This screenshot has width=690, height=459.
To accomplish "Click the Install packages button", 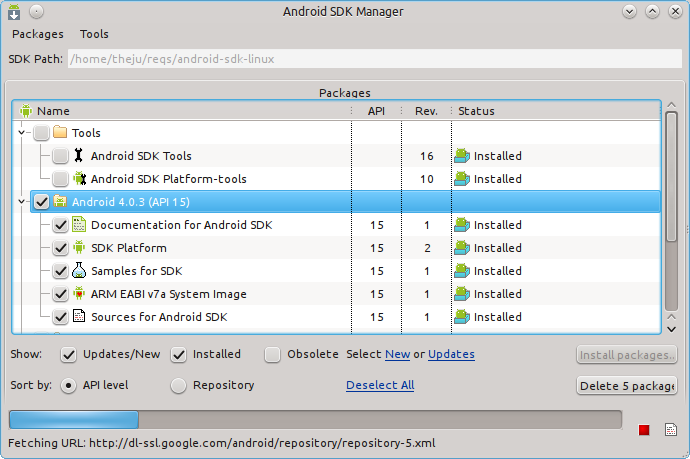I will (627, 355).
